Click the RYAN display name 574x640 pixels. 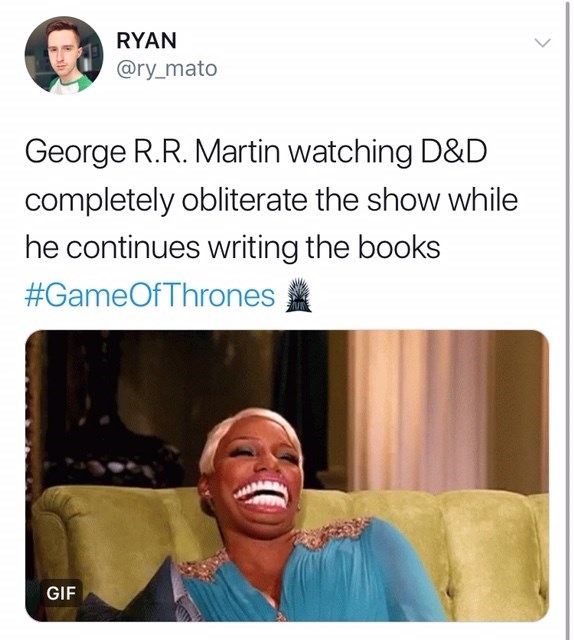pyautogui.click(x=147, y=40)
